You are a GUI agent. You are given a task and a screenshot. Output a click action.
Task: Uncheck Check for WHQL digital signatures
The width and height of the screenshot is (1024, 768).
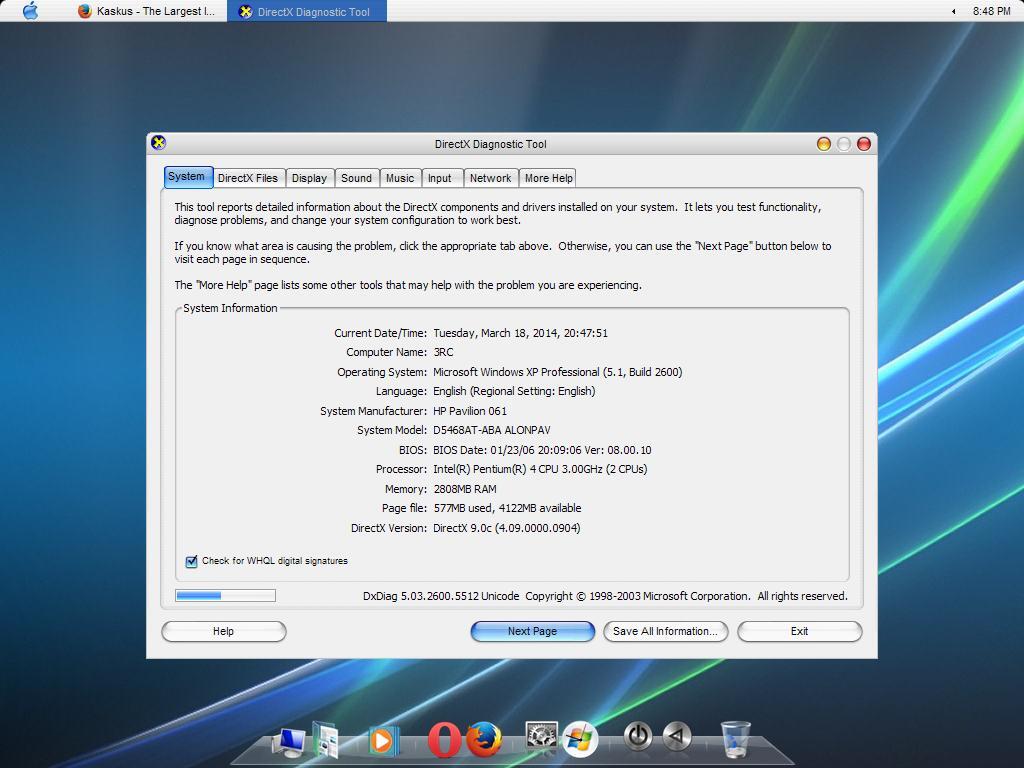click(x=191, y=561)
